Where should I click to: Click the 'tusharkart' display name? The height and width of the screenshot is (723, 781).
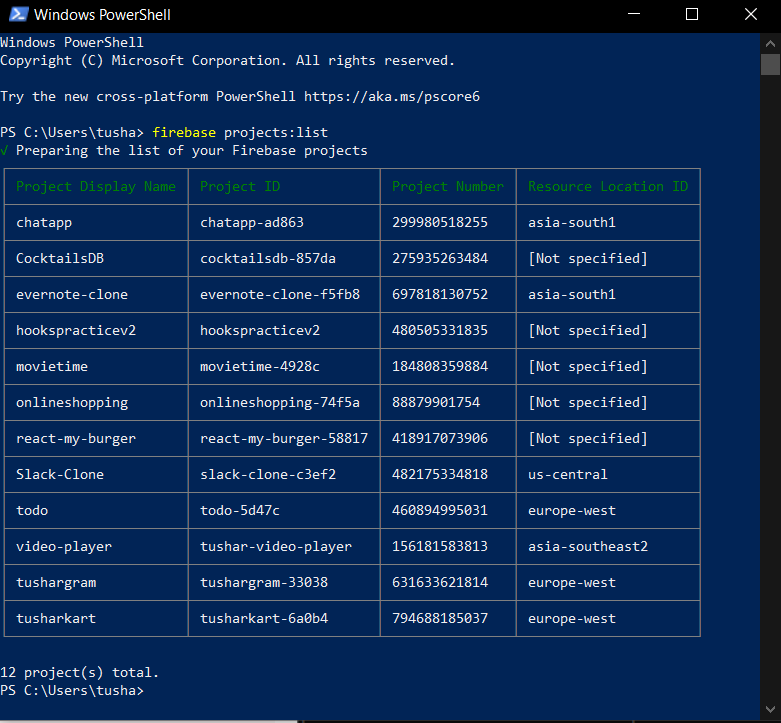56,618
